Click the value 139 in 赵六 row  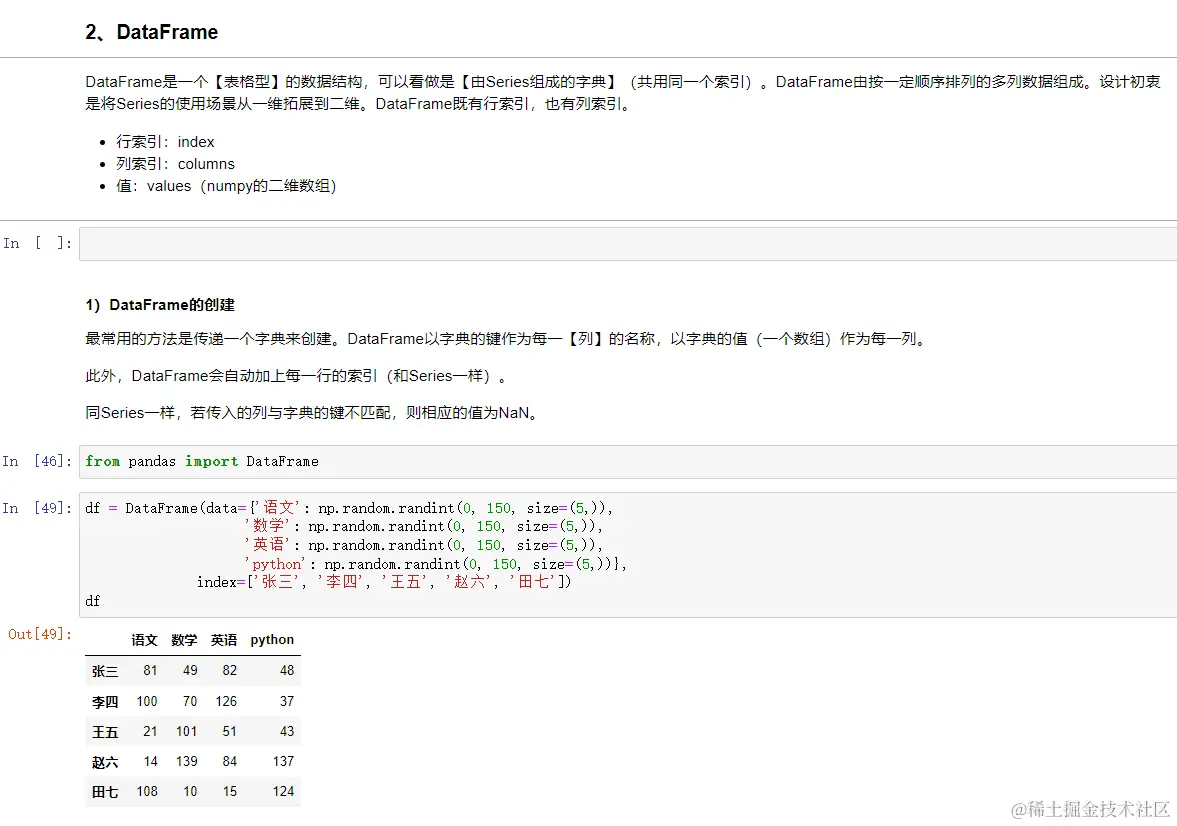point(187,761)
